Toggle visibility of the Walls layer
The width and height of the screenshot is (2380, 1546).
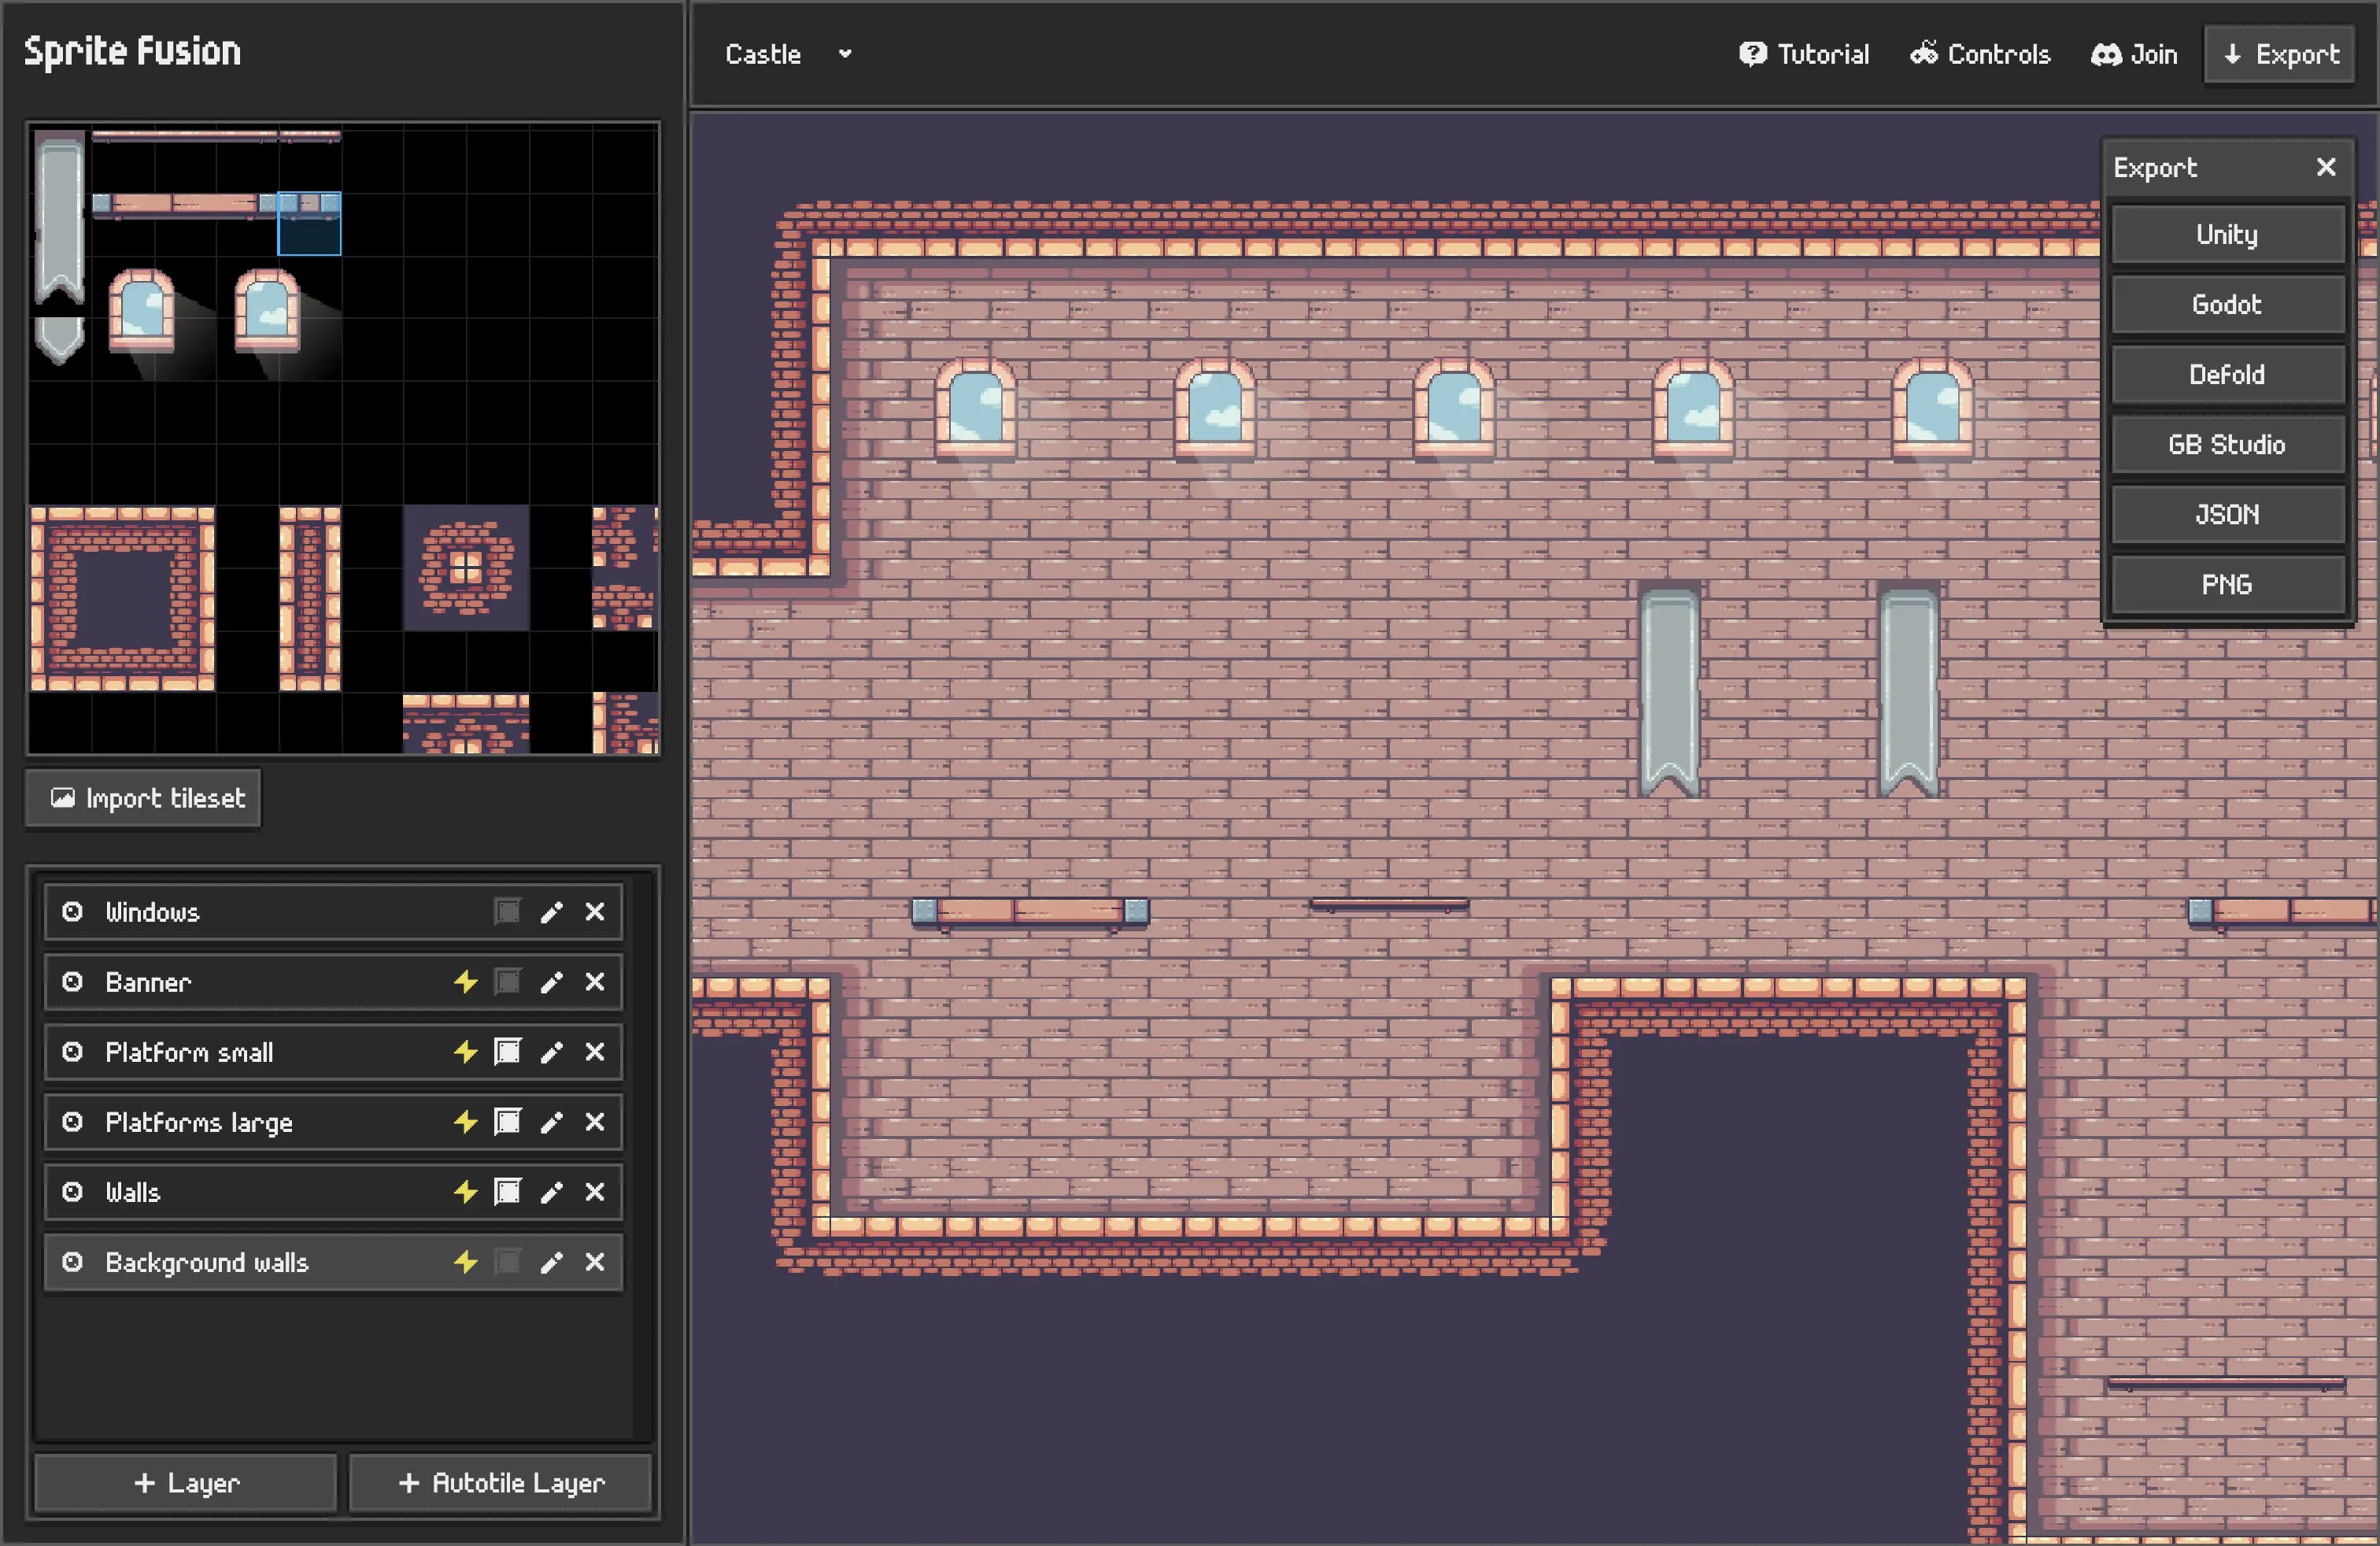[x=72, y=1191]
